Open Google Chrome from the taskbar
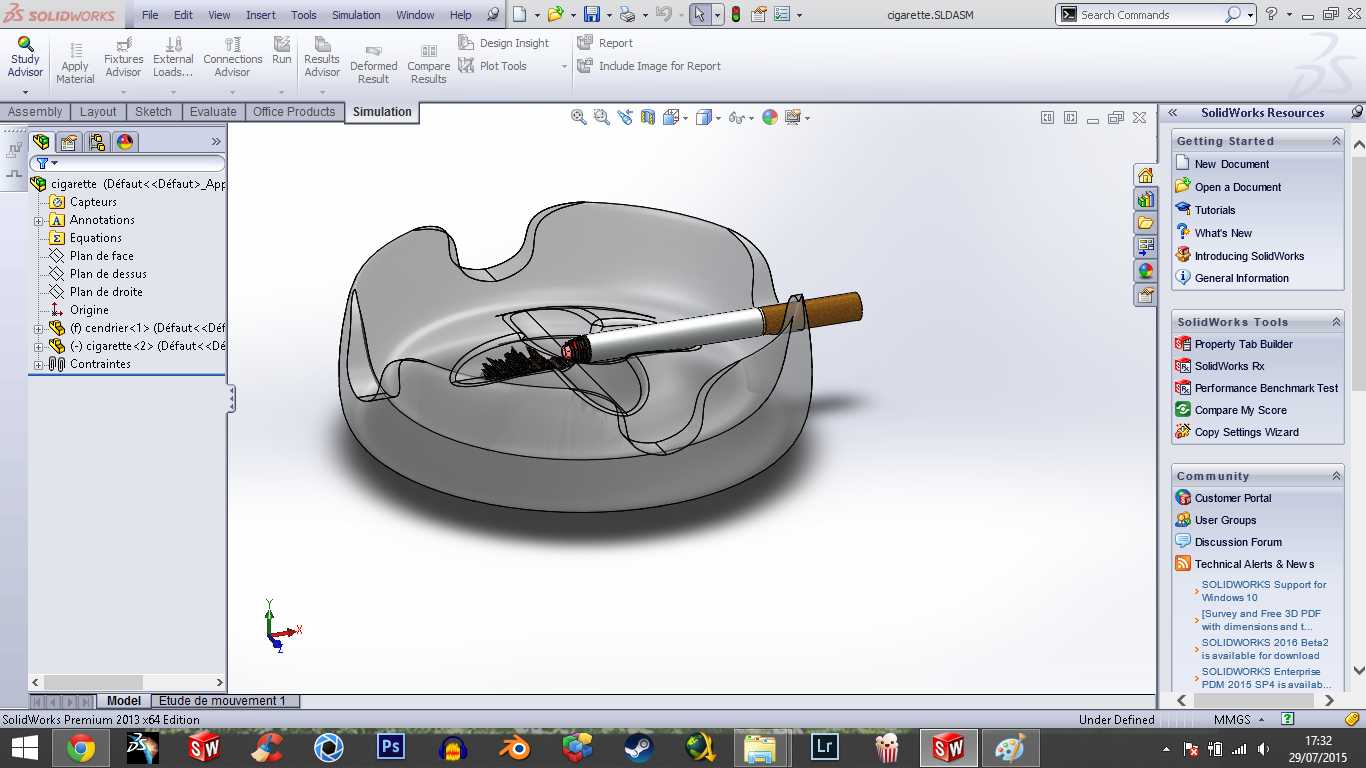The height and width of the screenshot is (768, 1366). pos(81,747)
